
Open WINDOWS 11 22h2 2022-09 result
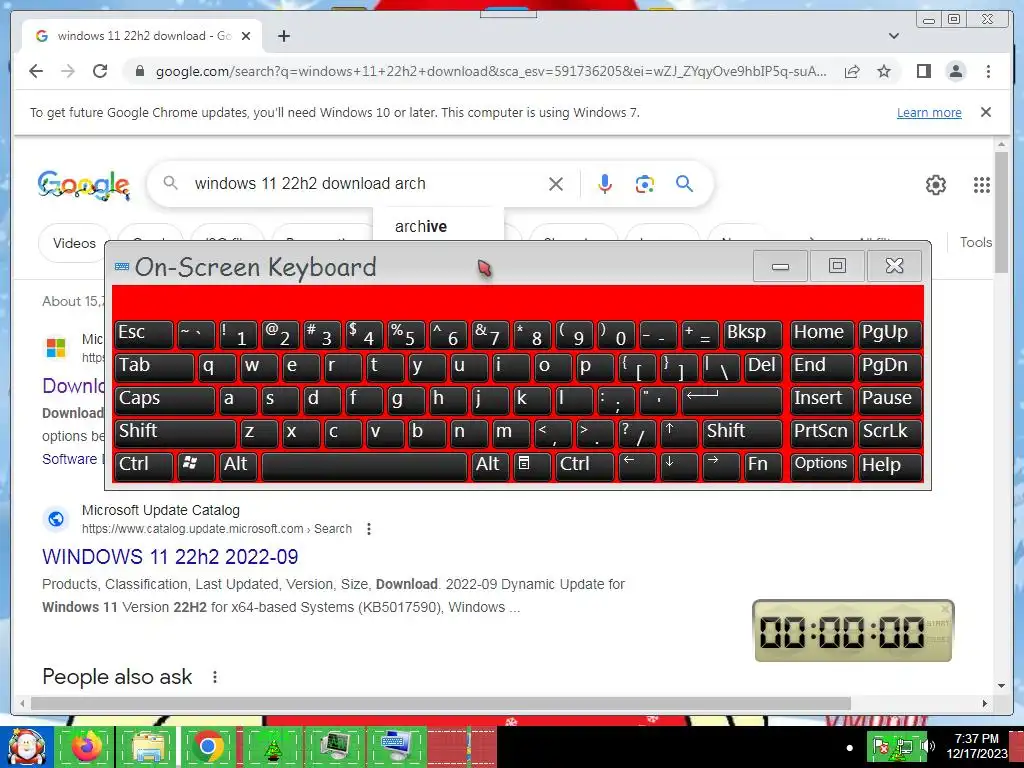170,556
